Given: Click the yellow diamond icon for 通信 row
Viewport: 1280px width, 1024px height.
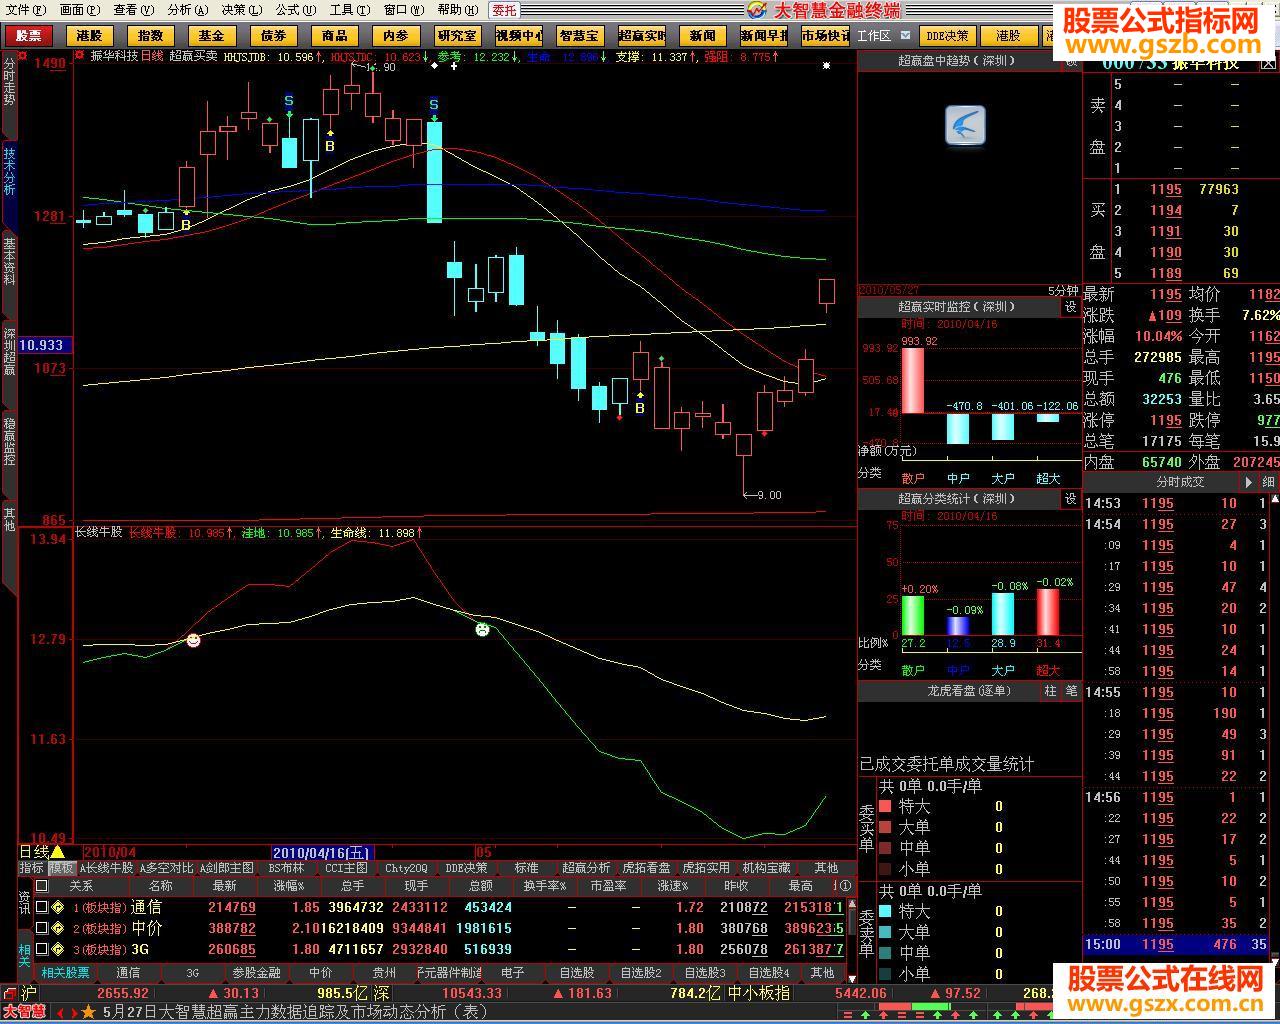Looking at the screenshot, I should [x=58, y=907].
